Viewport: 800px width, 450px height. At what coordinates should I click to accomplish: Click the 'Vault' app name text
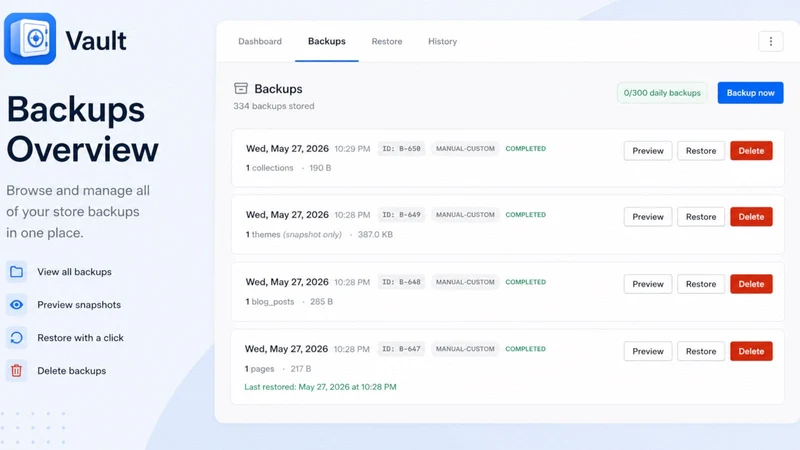tap(96, 40)
